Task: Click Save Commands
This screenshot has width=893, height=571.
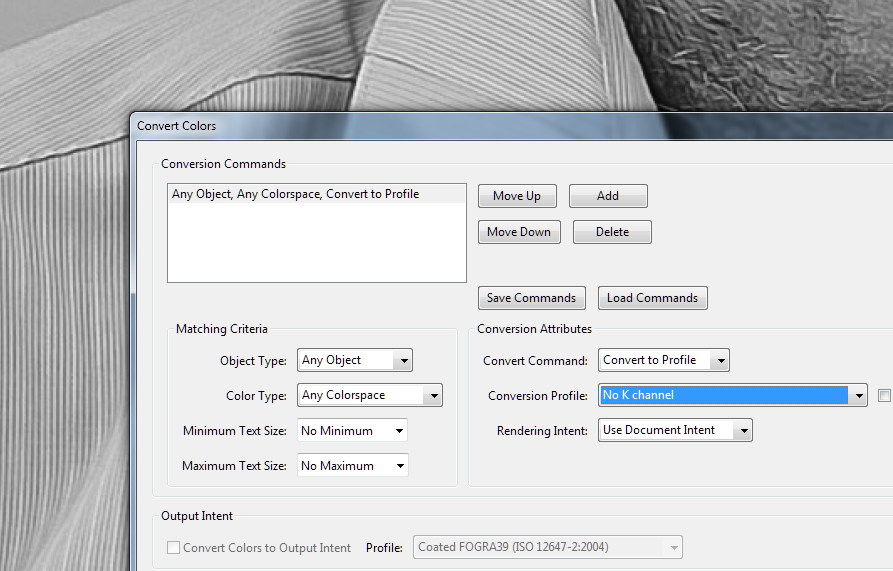Action: [531, 298]
